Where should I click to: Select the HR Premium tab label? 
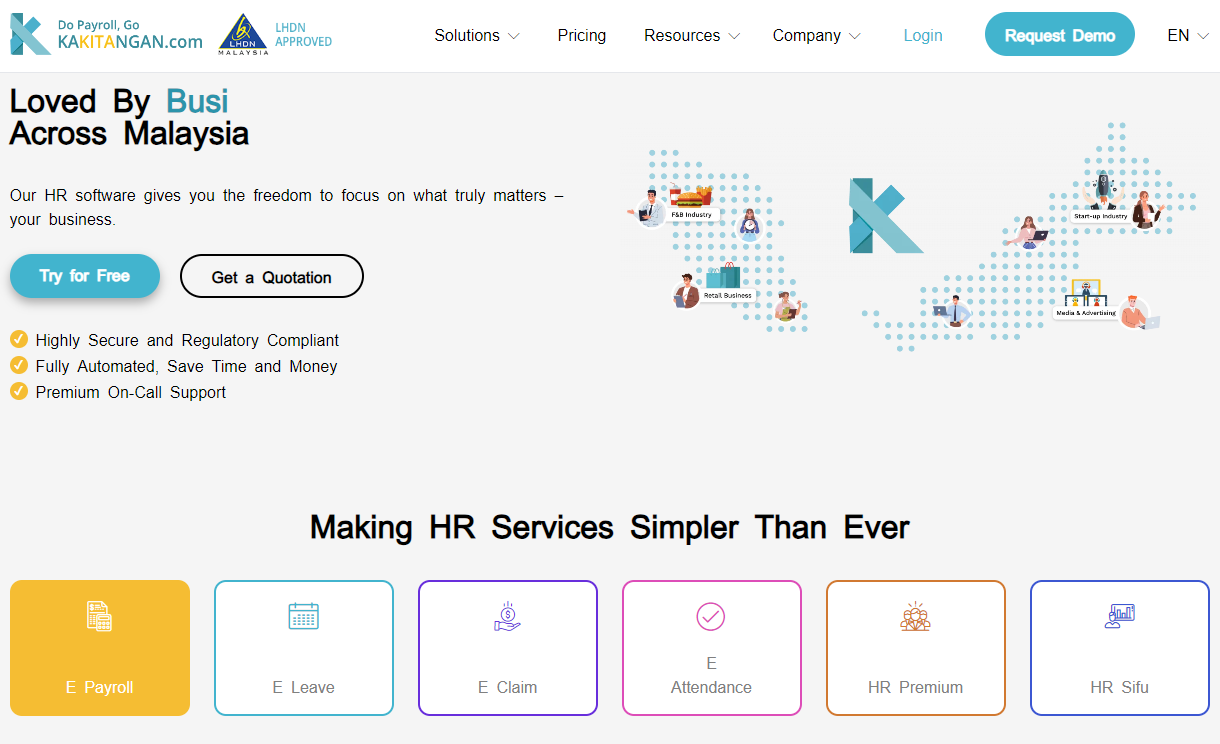point(915,687)
